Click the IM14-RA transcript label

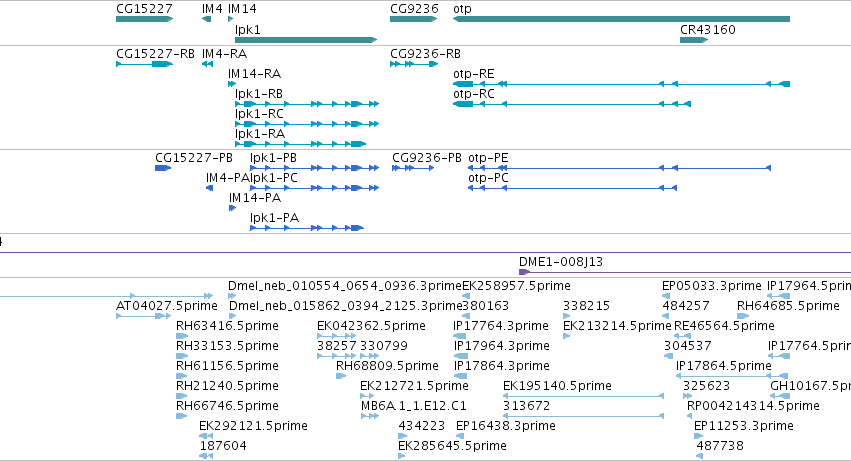point(254,74)
